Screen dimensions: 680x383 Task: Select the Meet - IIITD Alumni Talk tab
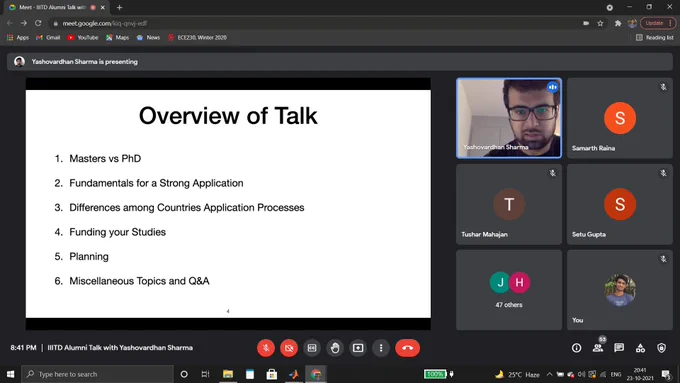(56, 7)
